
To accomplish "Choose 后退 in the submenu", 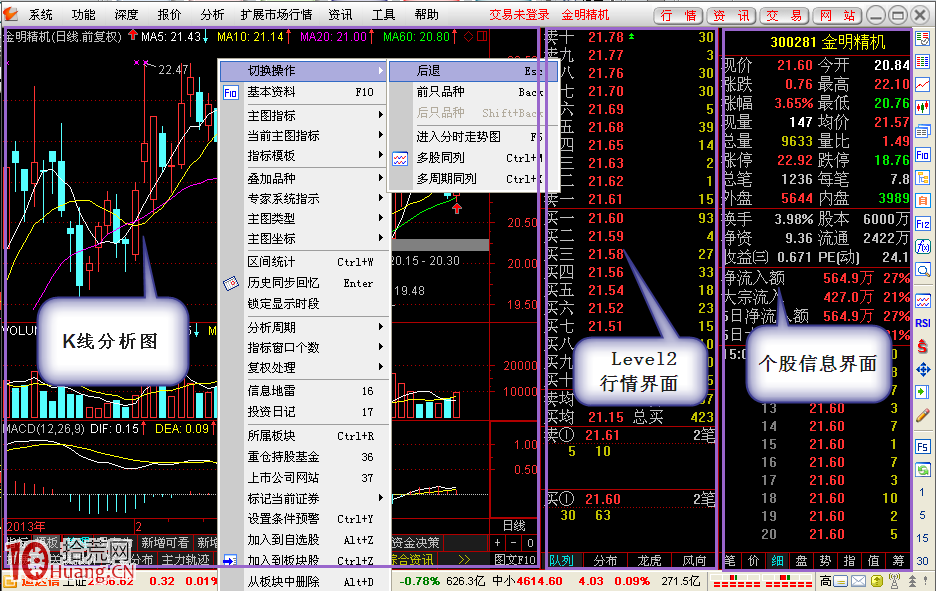I will coord(473,71).
